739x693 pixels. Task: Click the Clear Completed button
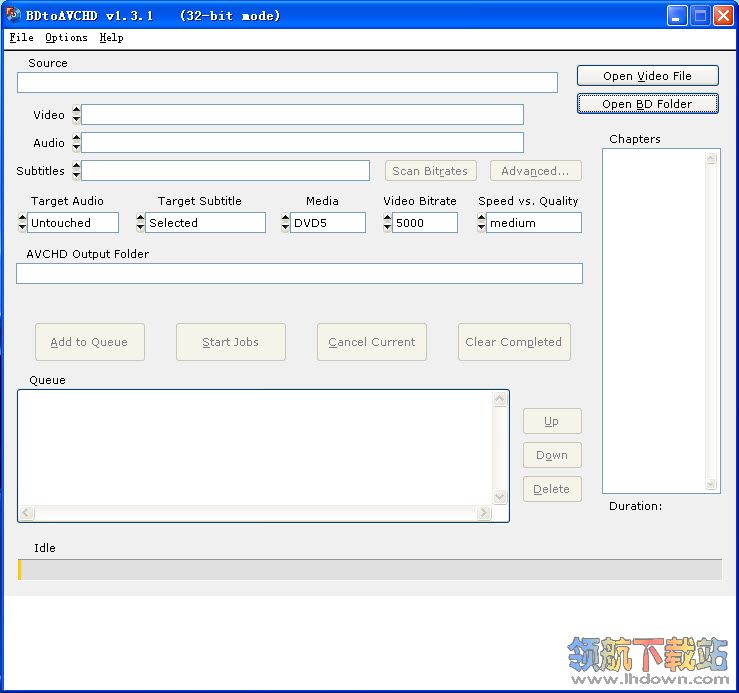coord(514,342)
